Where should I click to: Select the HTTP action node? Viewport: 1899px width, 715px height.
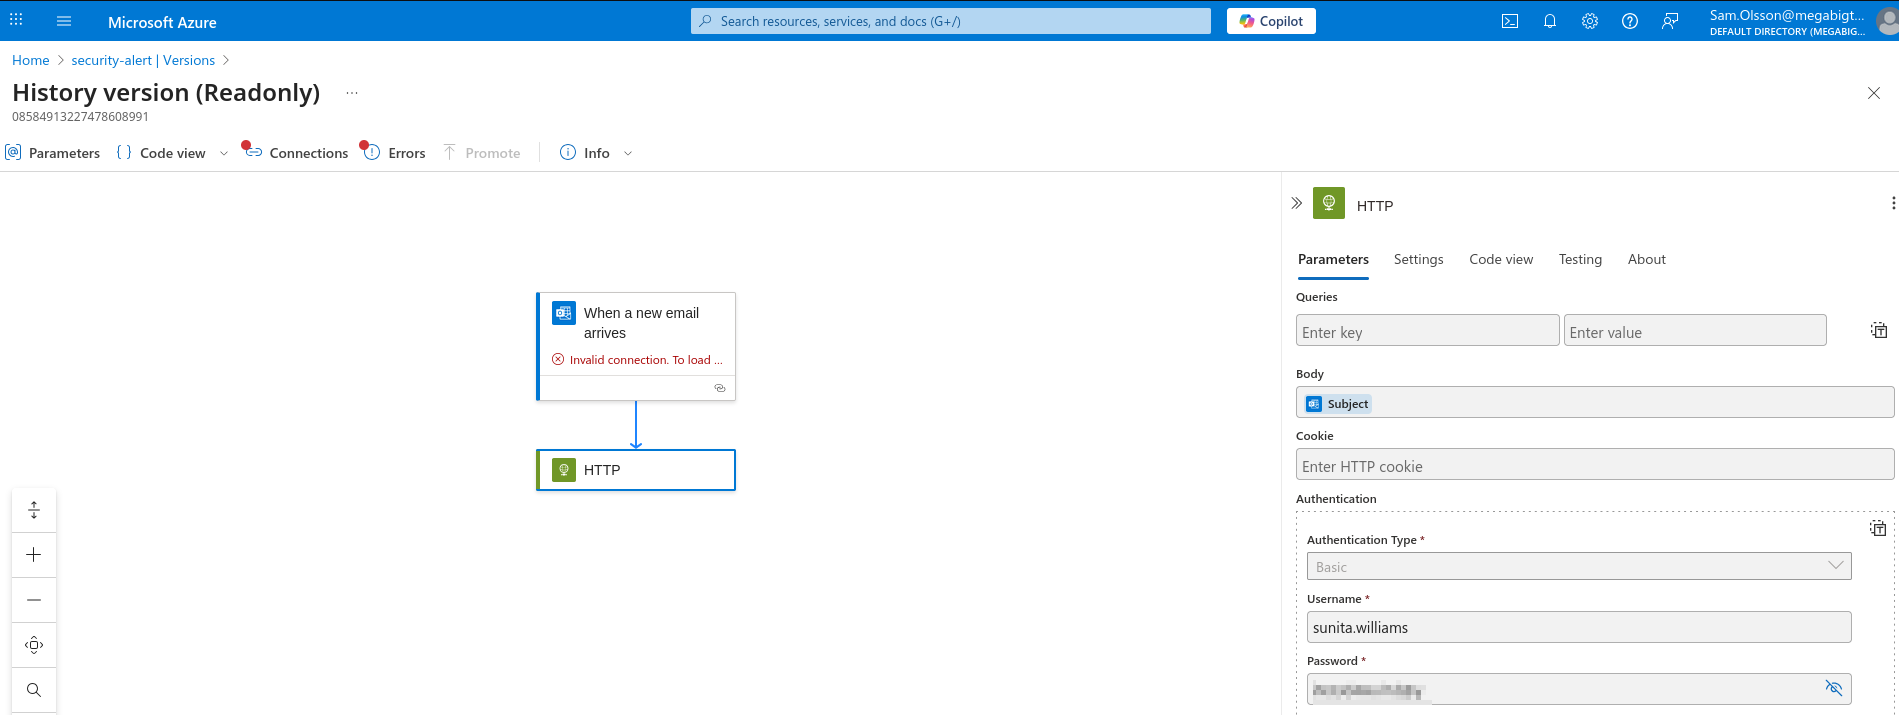pos(636,470)
